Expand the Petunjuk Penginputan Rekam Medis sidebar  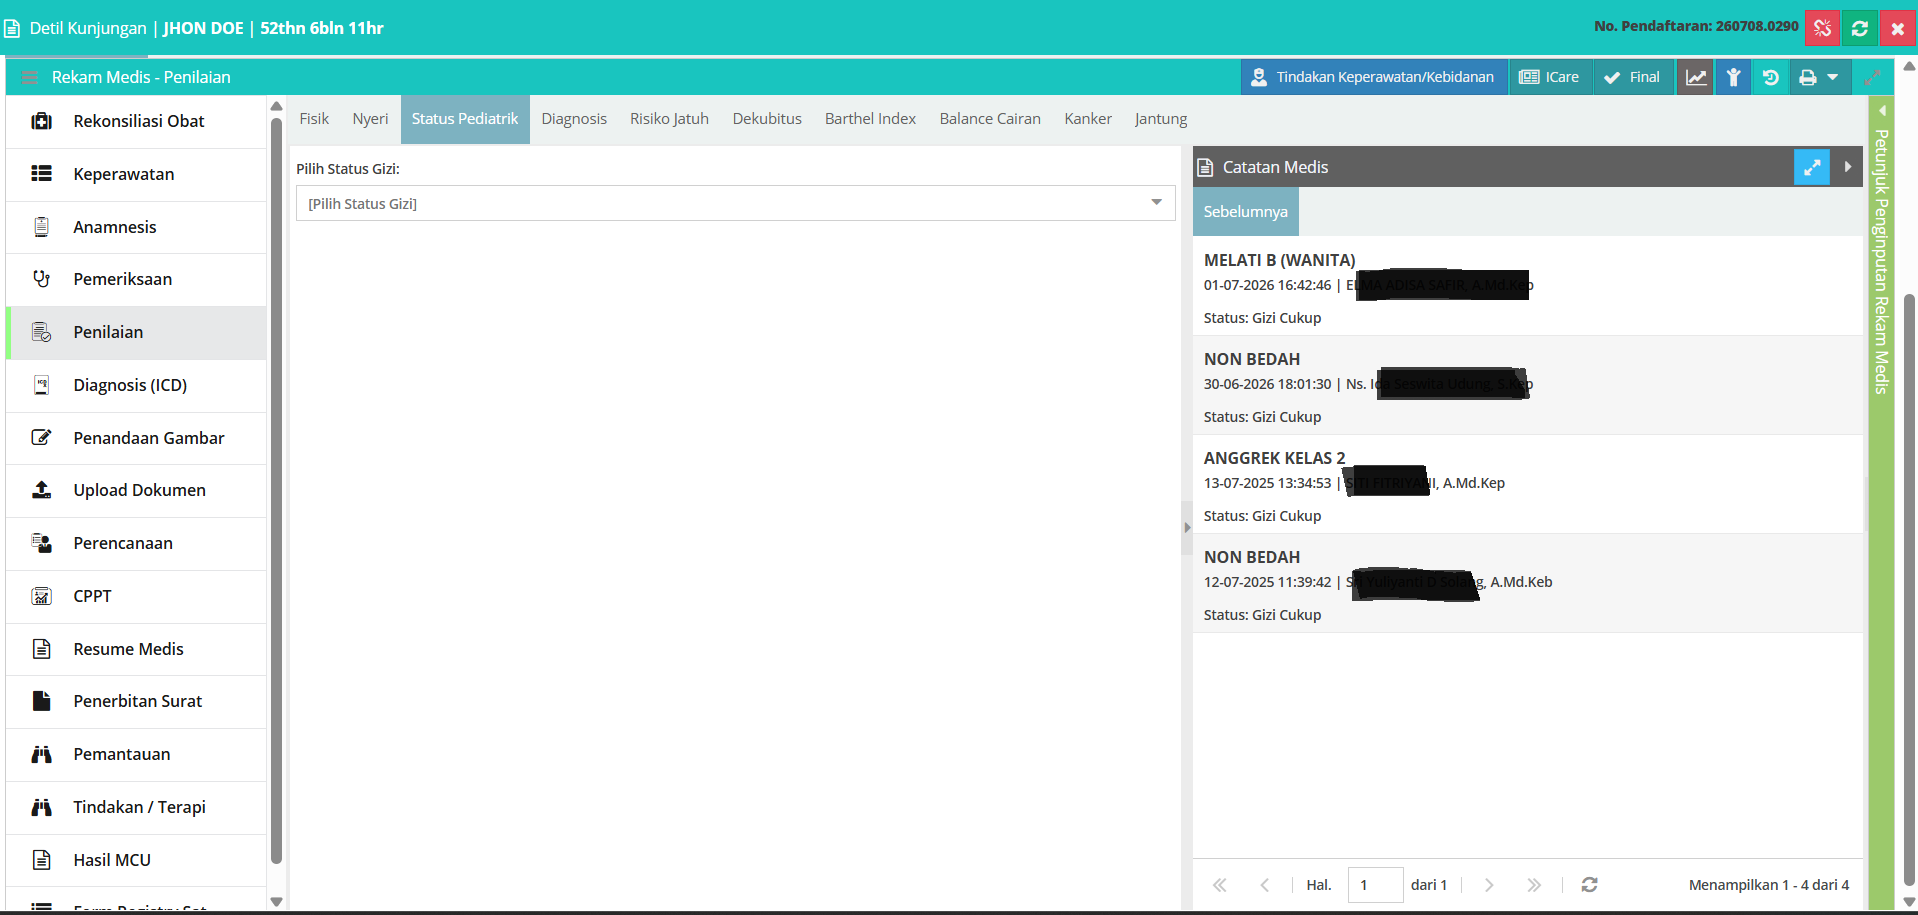coord(1882,110)
